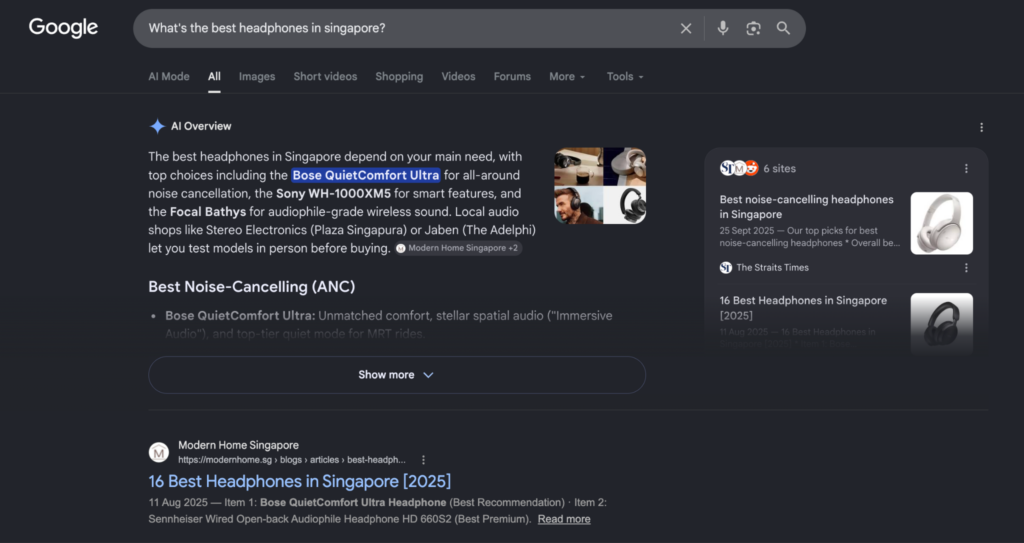Click the modernhome.sg breadcrumb URL
Screen dimensions: 1024x543
click(x=292, y=460)
